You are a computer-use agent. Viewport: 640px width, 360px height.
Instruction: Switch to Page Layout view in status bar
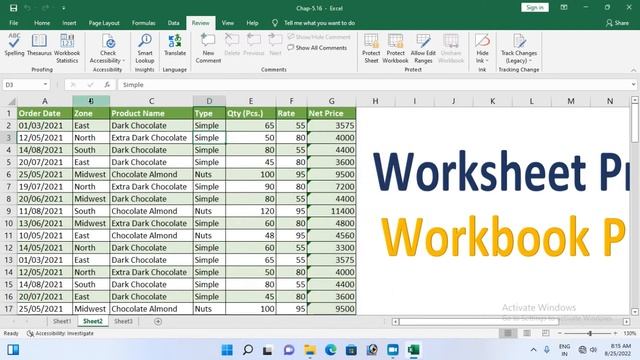(527, 333)
